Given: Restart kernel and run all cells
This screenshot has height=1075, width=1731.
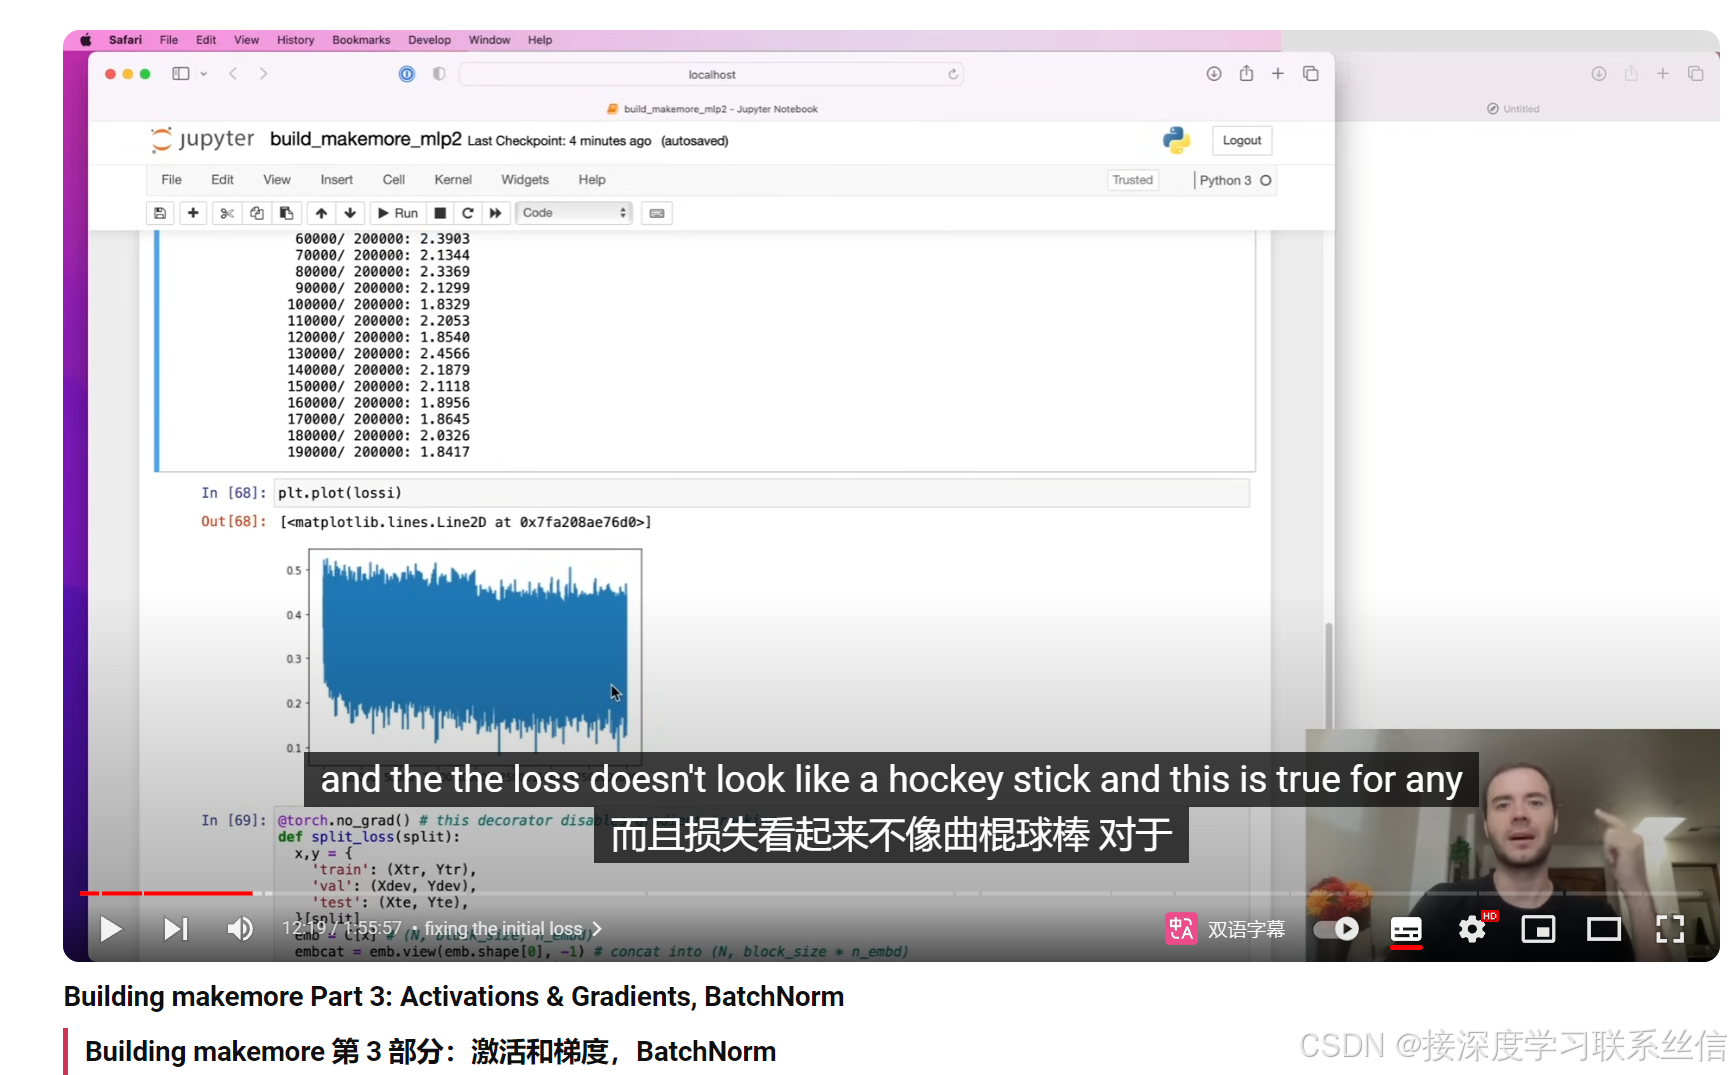Looking at the screenshot, I should pyautogui.click(x=495, y=213).
